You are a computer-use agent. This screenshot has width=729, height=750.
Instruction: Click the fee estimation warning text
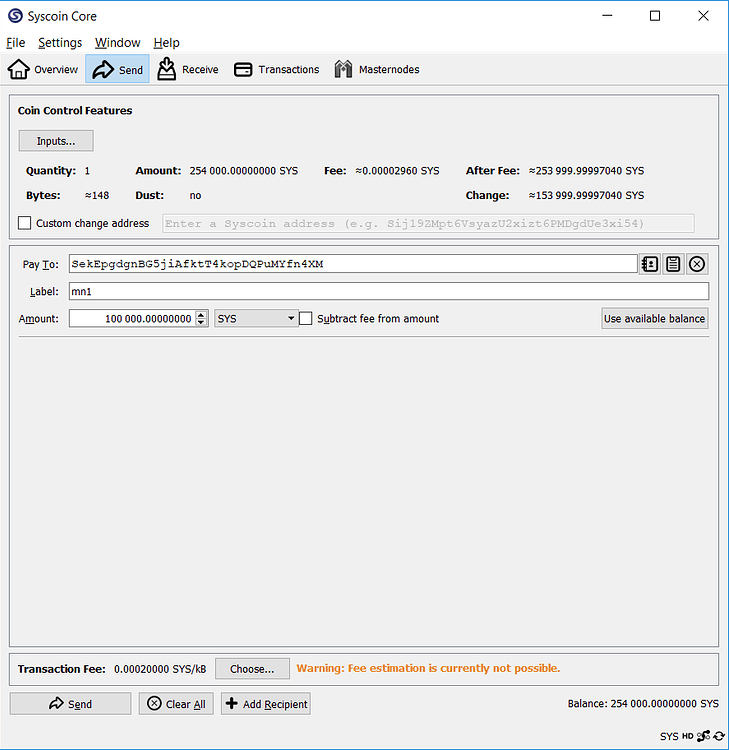point(428,668)
